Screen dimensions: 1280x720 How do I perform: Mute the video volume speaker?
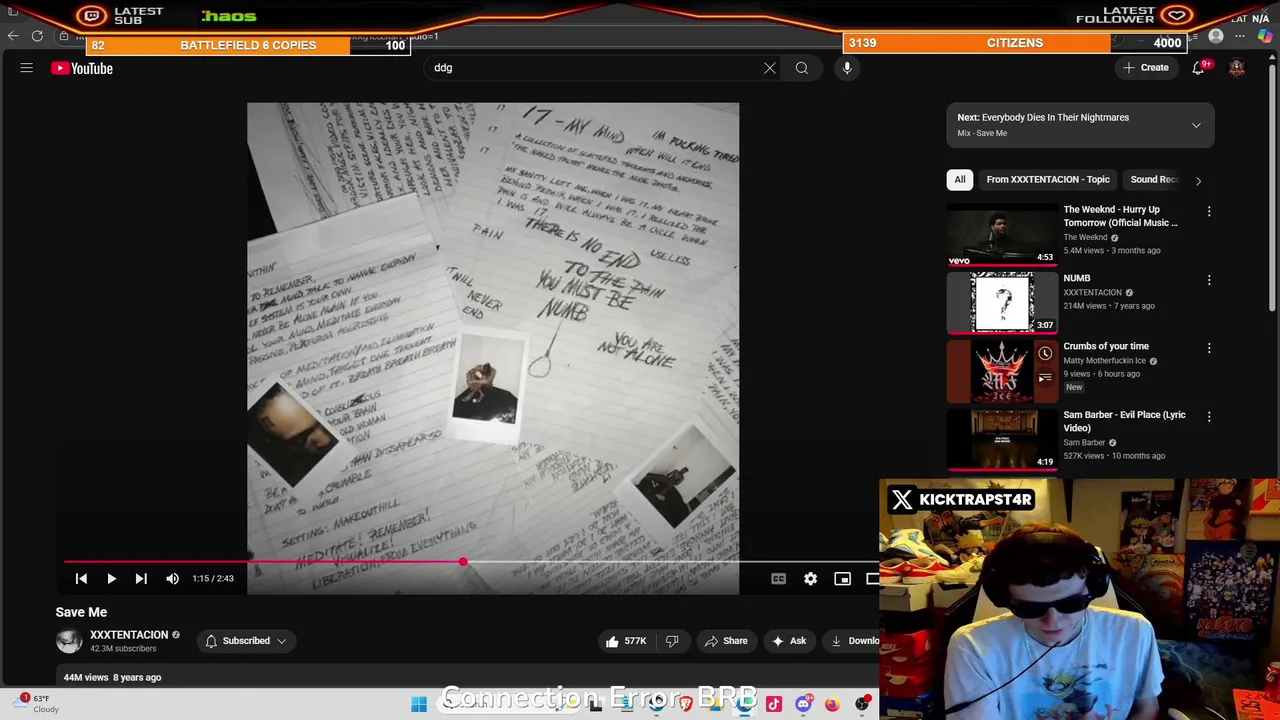click(x=172, y=578)
